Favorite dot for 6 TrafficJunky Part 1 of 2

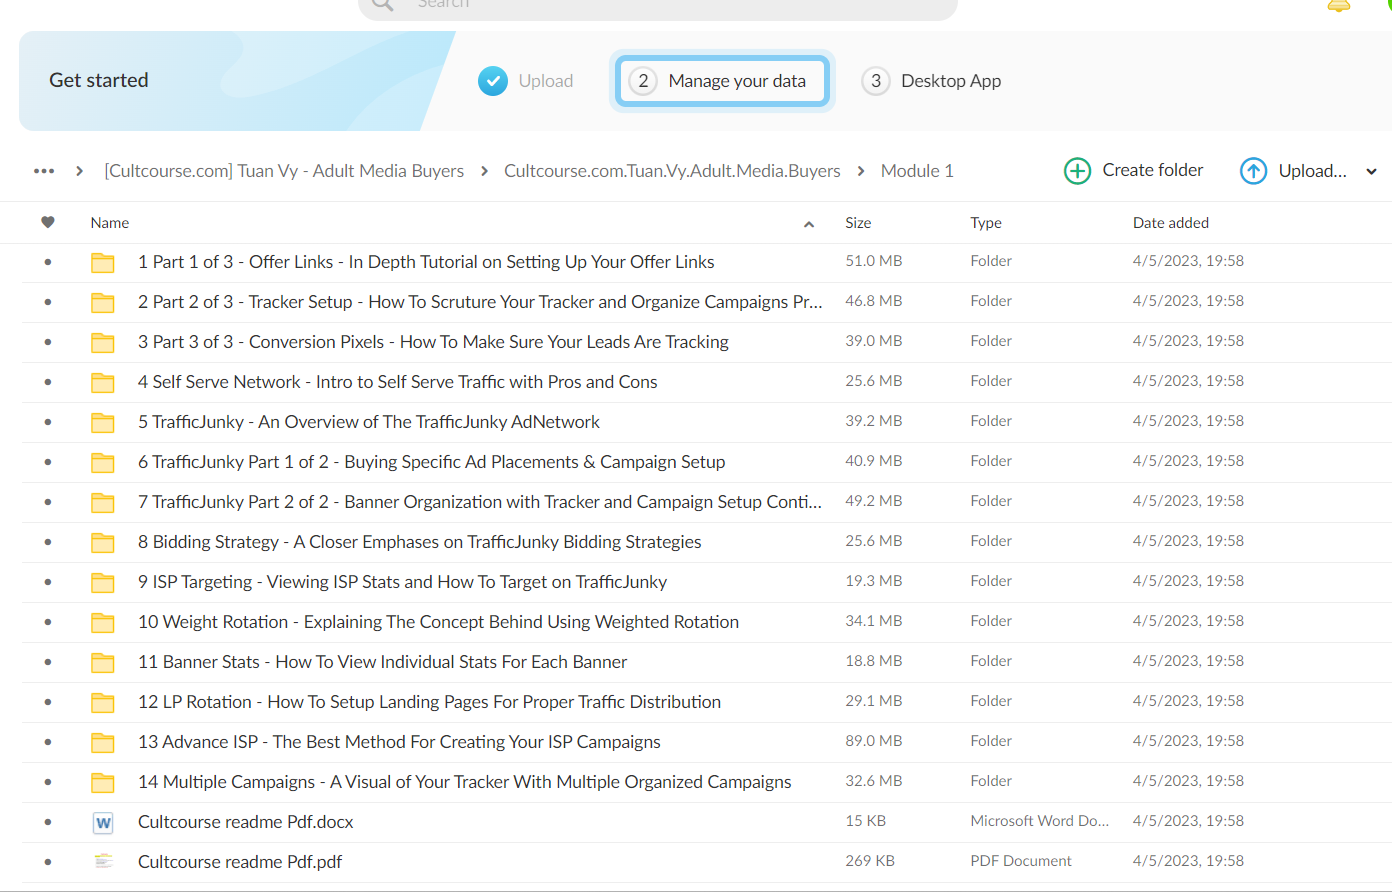48,462
